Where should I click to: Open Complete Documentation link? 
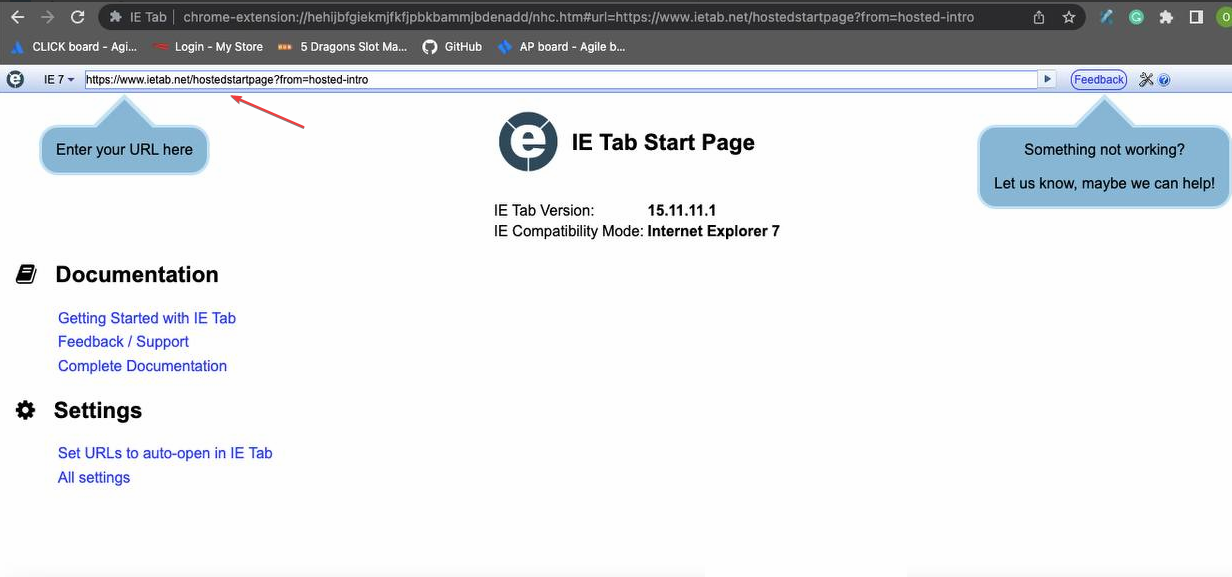(x=142, y=366)
